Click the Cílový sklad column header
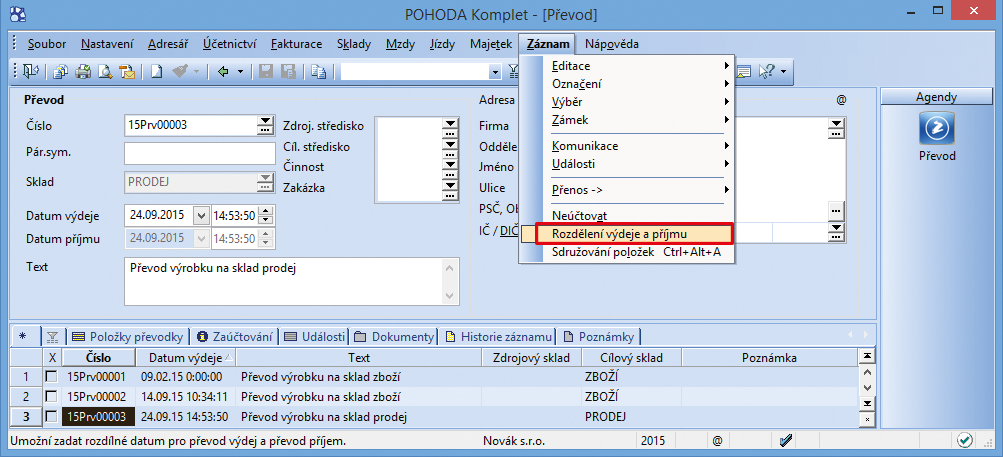Viewport: 1003px width, 457px height. click(631, 357)
